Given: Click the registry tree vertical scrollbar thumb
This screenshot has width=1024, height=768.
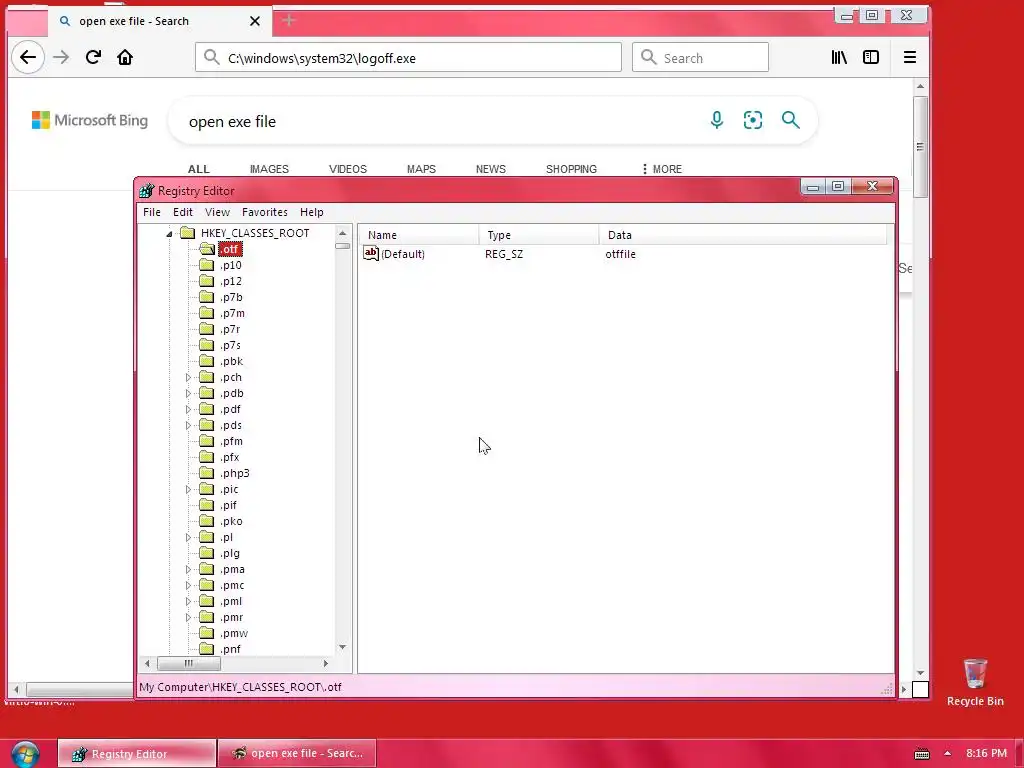Looking at the screenshot, I should (342, 246).
